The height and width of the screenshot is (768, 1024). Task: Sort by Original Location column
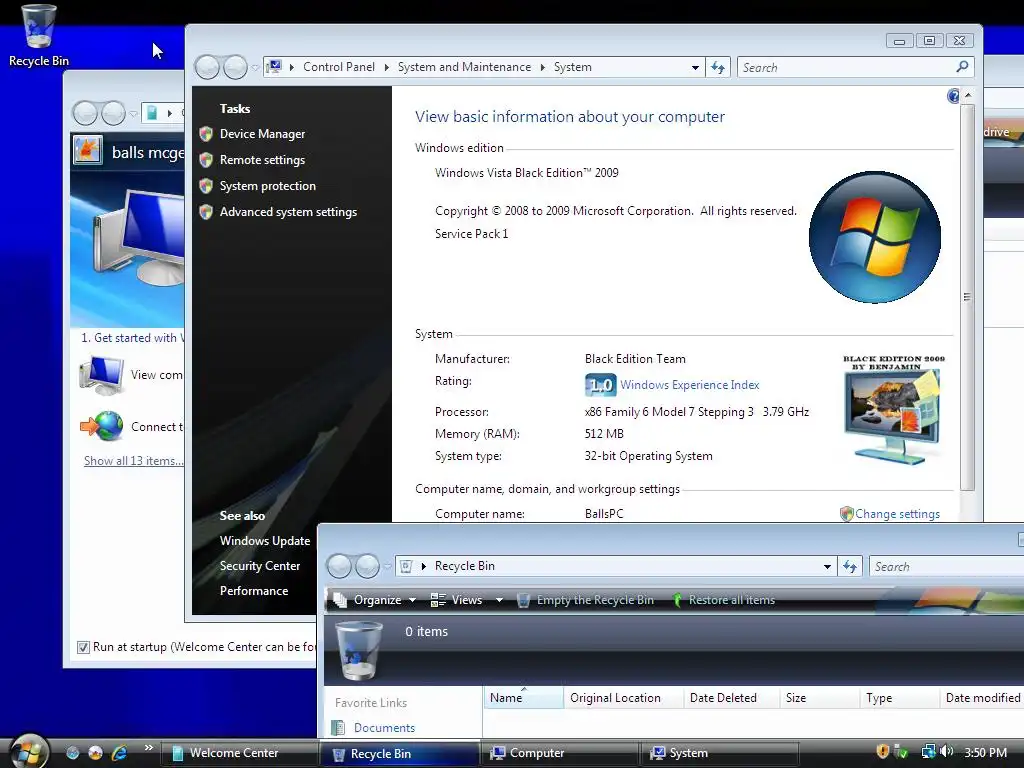point(623,697)
